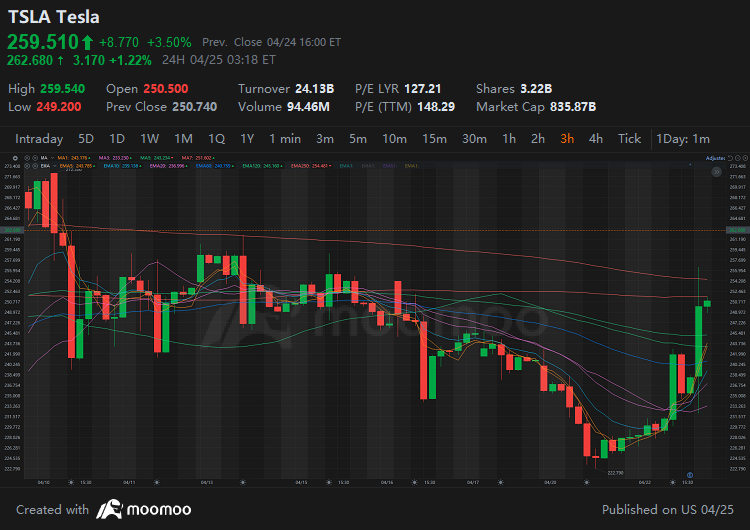Image resolution: width=750 pixels, height=530 pixels.
Task: Select the 1Q timeframe
Action: [x=217, y=139]
